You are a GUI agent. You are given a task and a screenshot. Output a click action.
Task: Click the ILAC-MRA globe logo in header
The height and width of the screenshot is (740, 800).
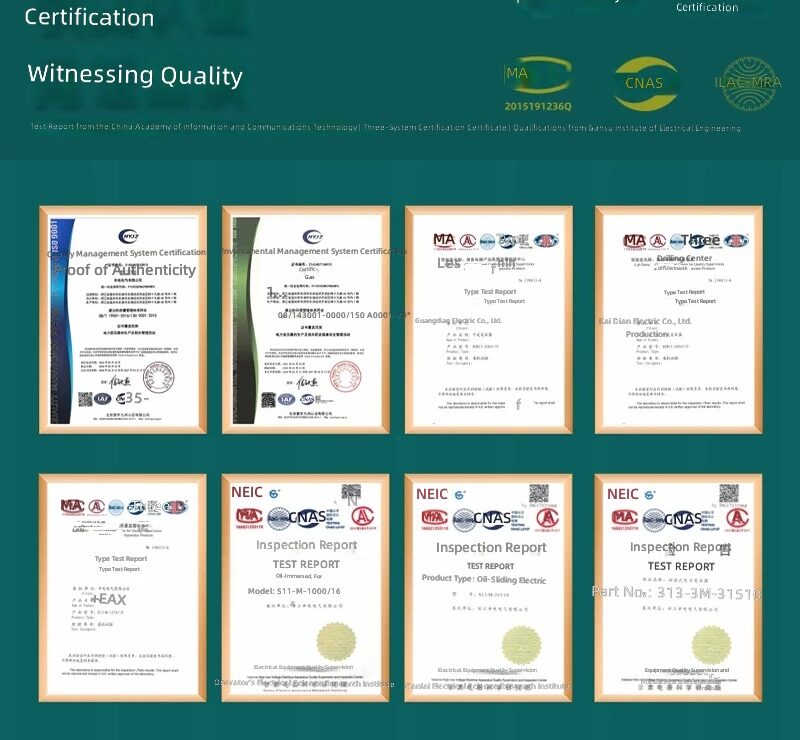748,84
